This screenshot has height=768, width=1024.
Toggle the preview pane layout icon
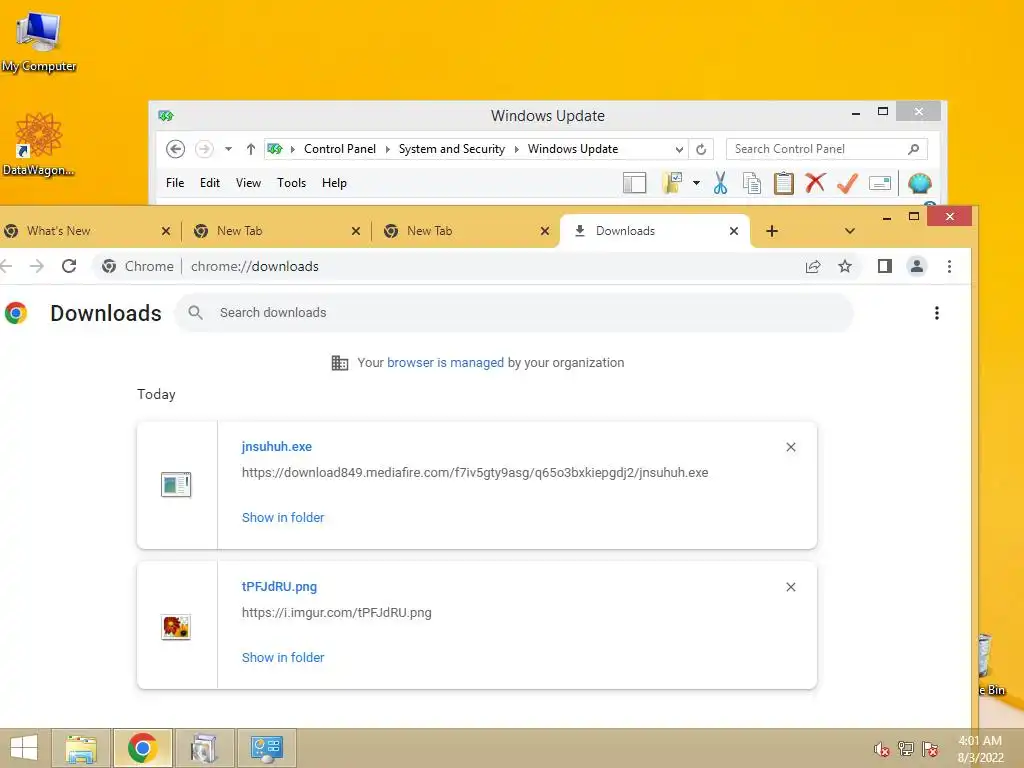coord(634,184)
